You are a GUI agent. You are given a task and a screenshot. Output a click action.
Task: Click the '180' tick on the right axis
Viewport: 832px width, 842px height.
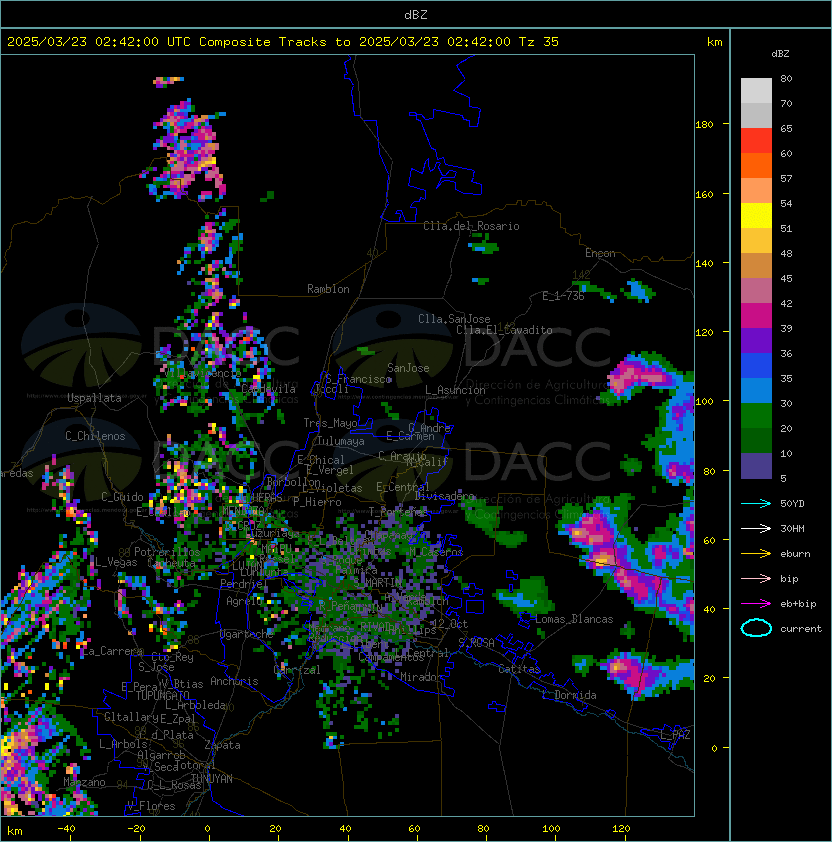click(704, 125)
